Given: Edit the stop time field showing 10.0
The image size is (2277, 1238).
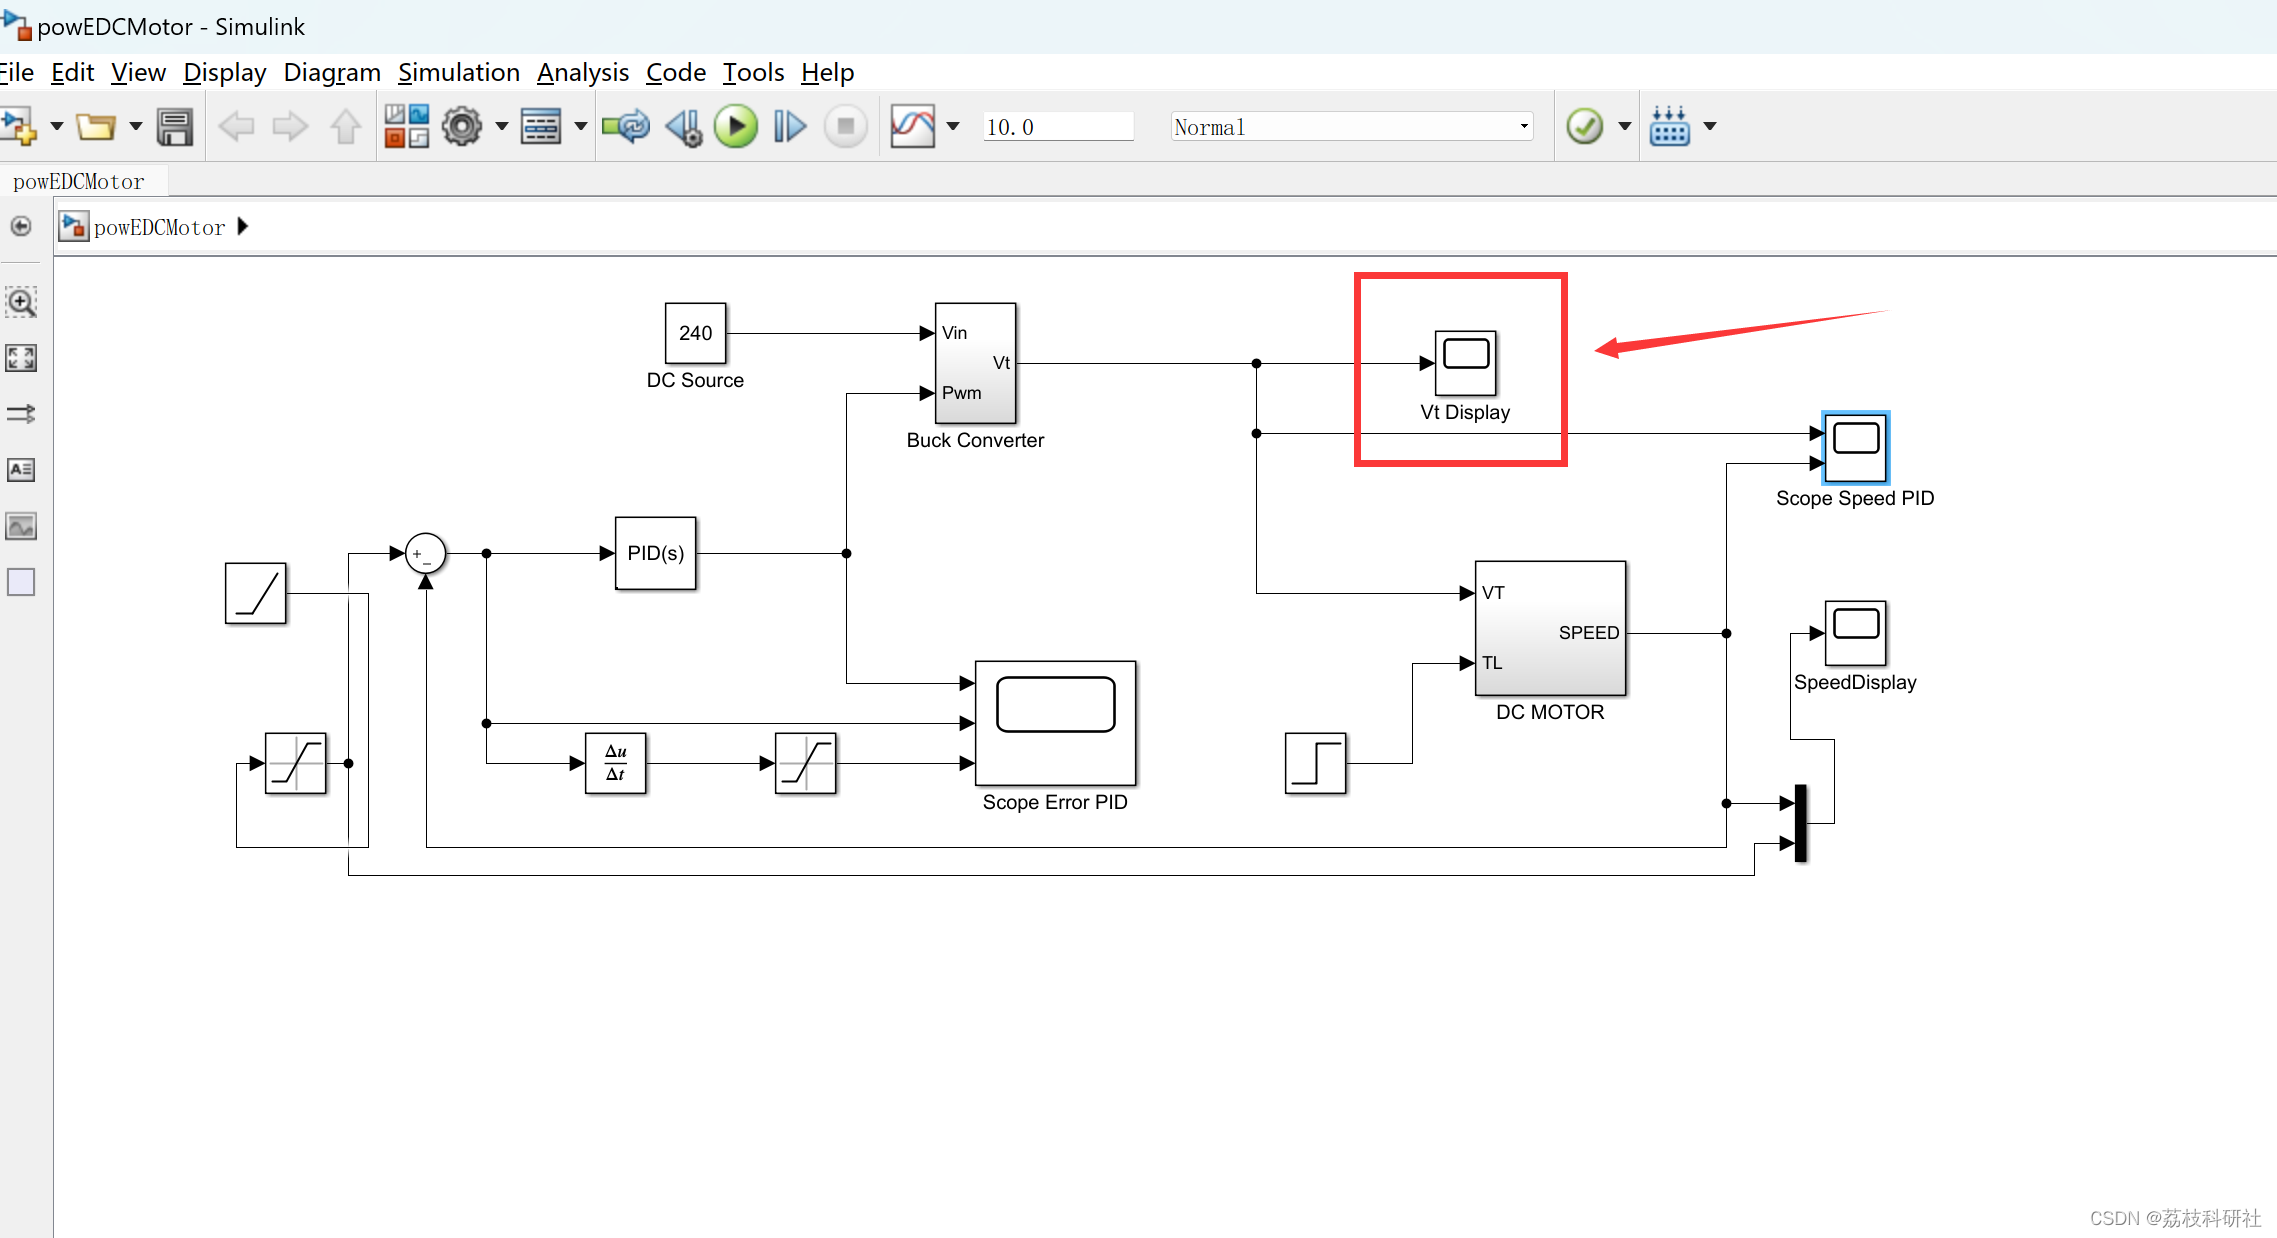Looking at the screenshot, I should coord(1057,126).
